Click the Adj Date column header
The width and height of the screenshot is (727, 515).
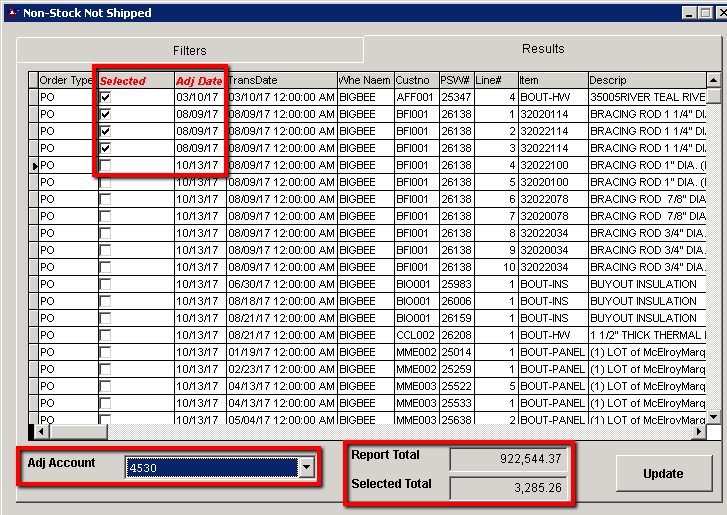(x=199, y=80)
